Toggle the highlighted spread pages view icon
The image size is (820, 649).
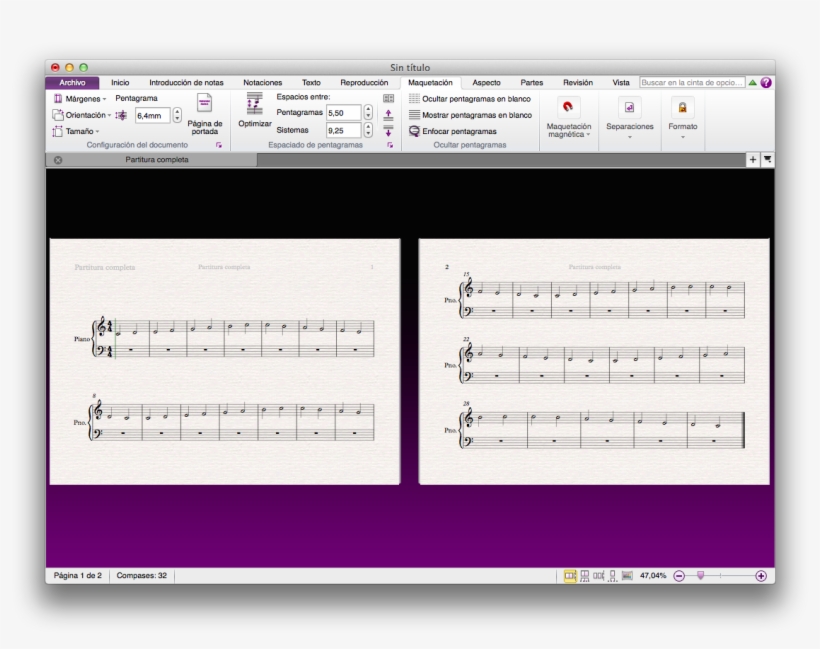(570, 576)
